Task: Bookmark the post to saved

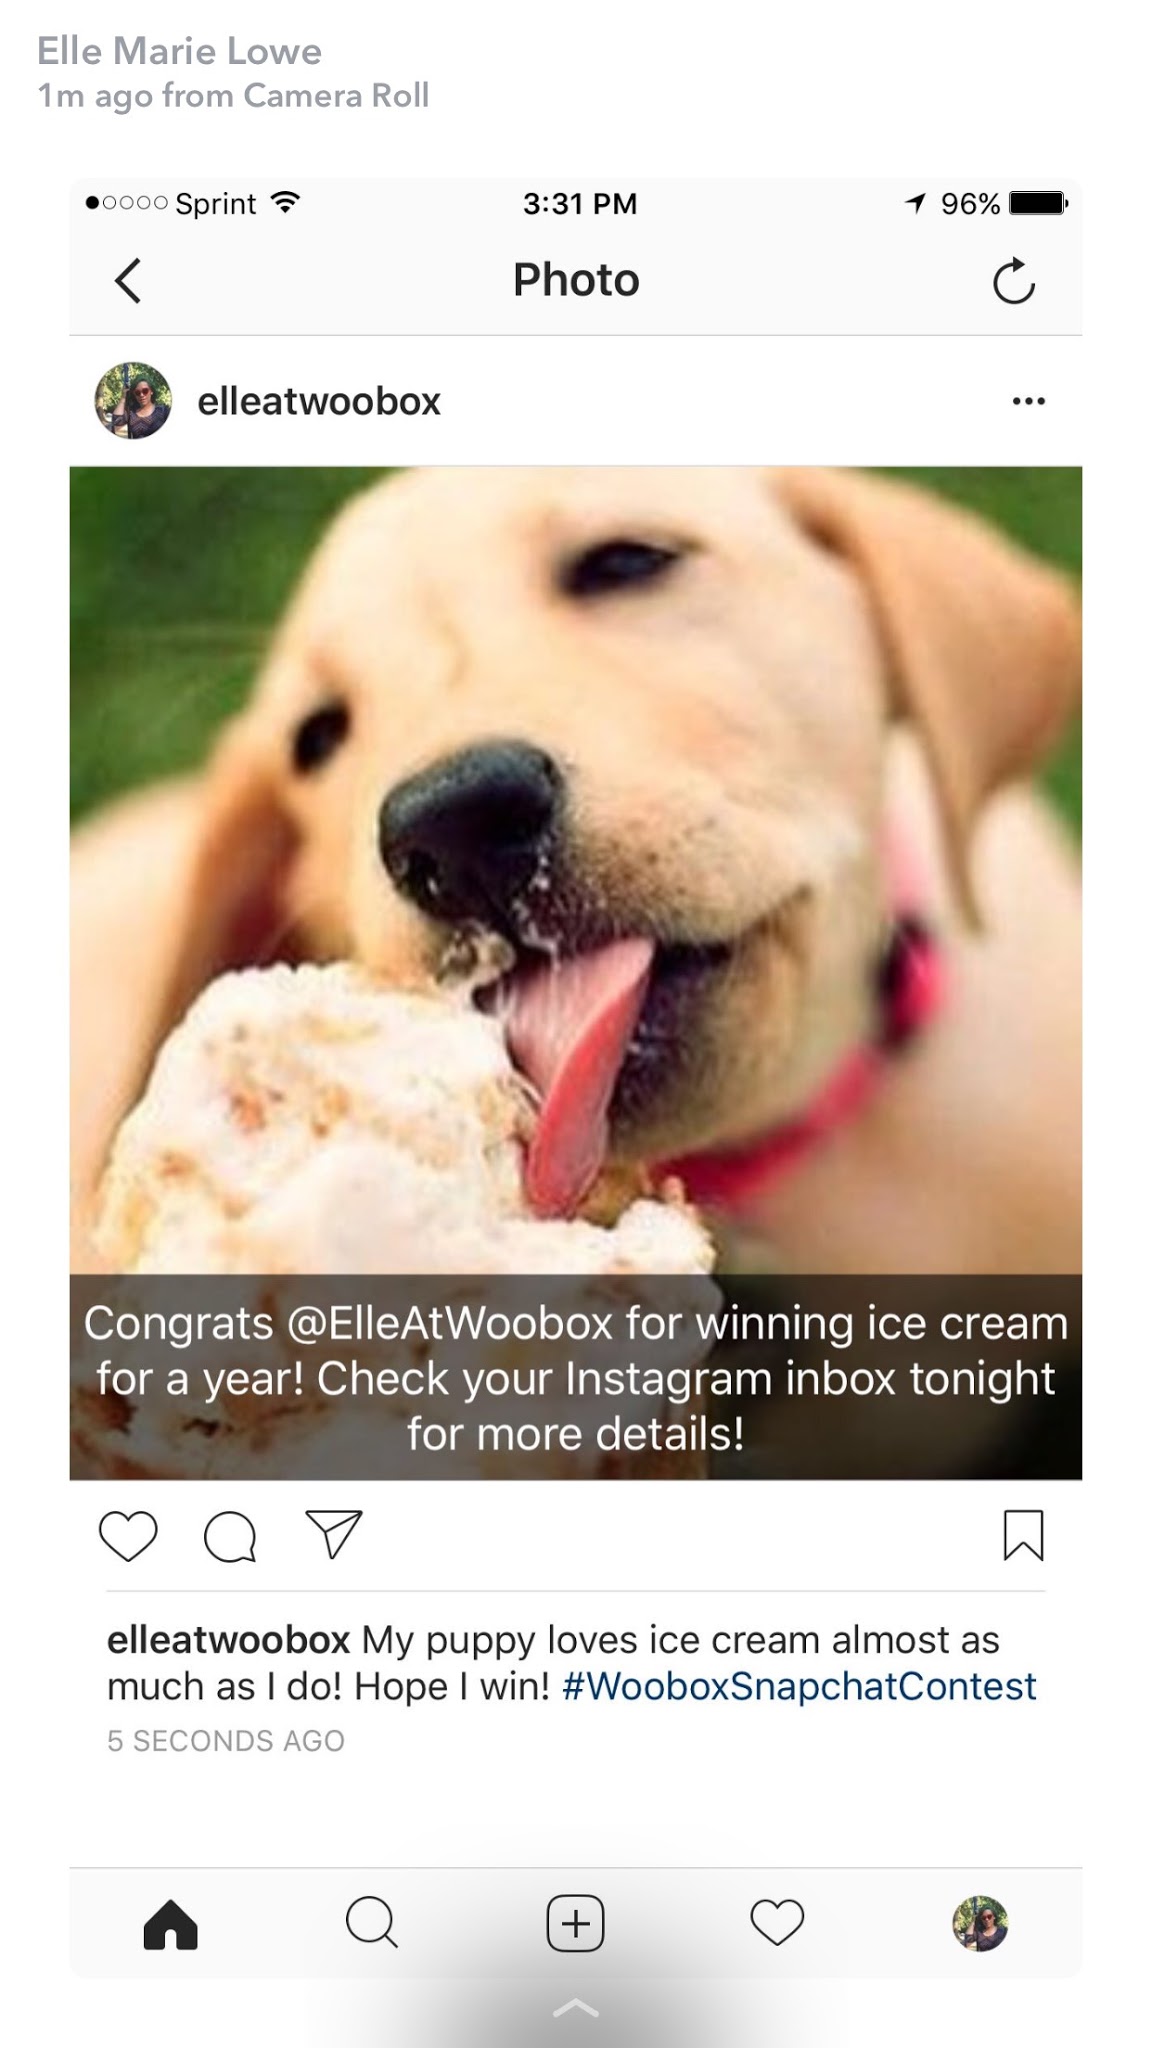Action: [1023, 1535]
